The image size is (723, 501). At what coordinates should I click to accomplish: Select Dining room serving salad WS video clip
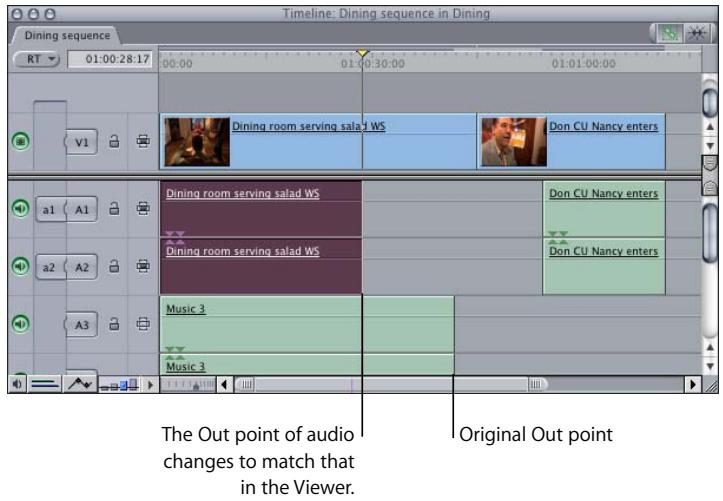click(x=318, y=141)
